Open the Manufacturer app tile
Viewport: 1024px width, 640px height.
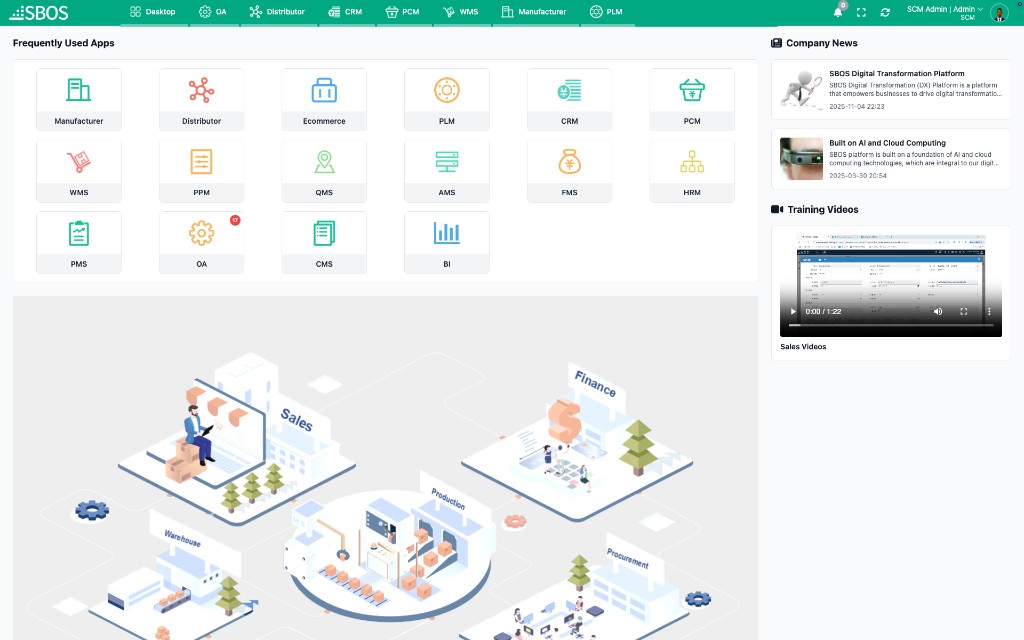coord(78,99)
